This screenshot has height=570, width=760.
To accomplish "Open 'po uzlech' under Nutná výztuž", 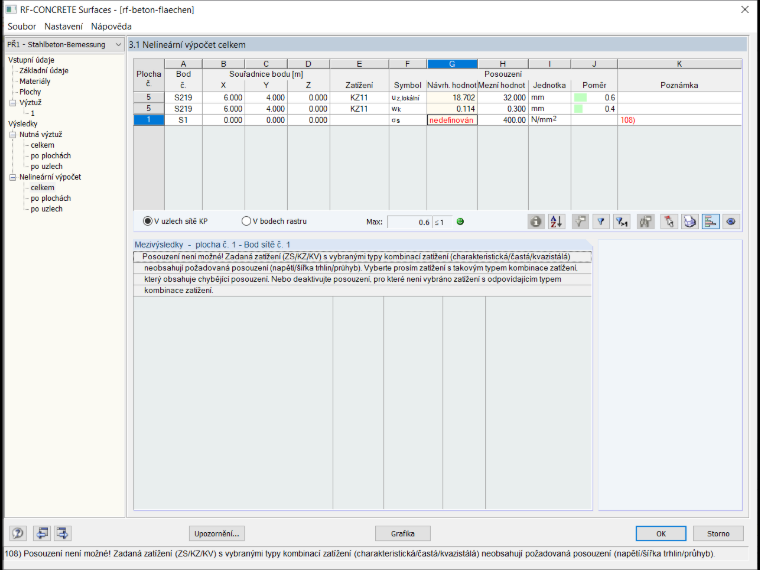I will [46, 167].
